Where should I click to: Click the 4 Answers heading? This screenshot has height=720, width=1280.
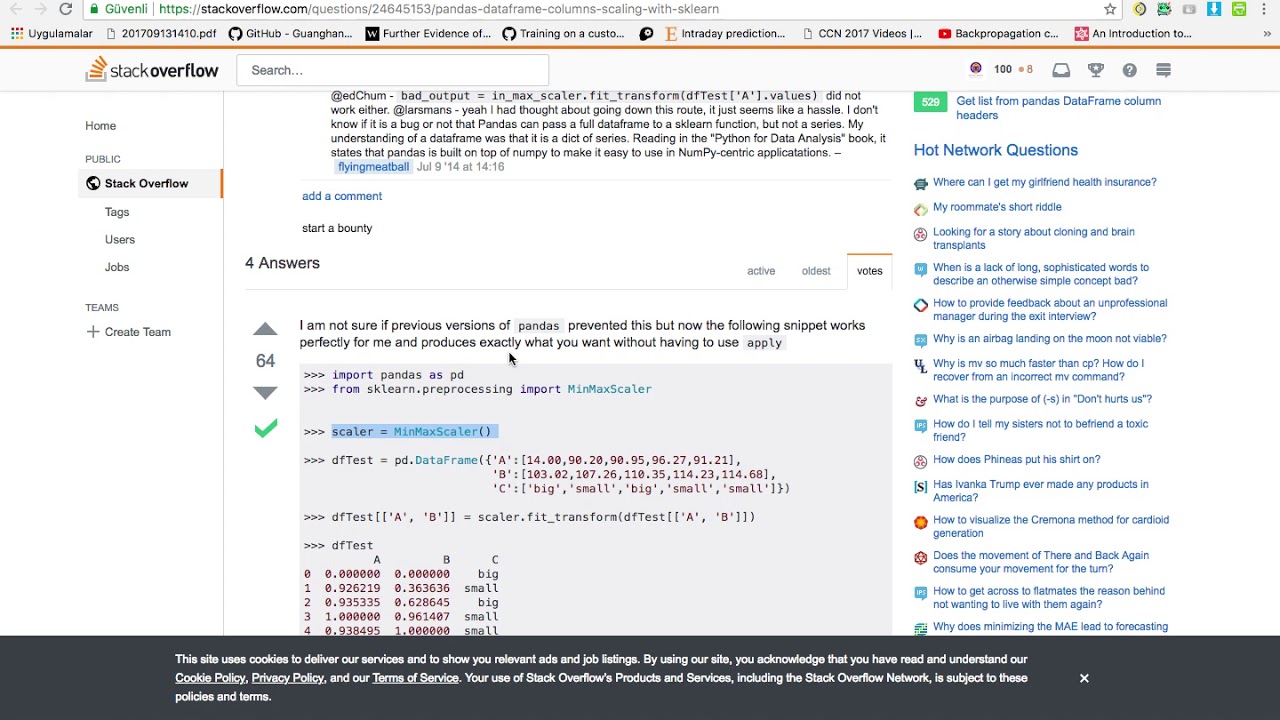pyautogui.click(x=282, y=263)
